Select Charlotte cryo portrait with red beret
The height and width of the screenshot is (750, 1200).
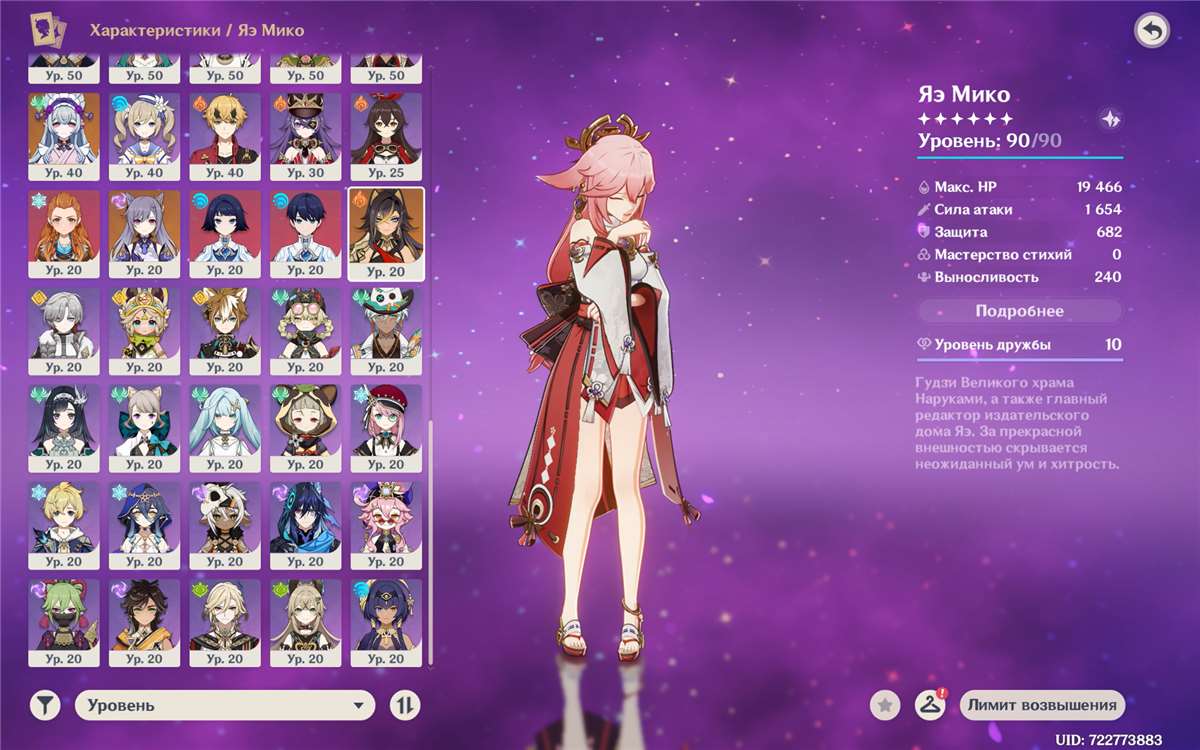point(386,430)
